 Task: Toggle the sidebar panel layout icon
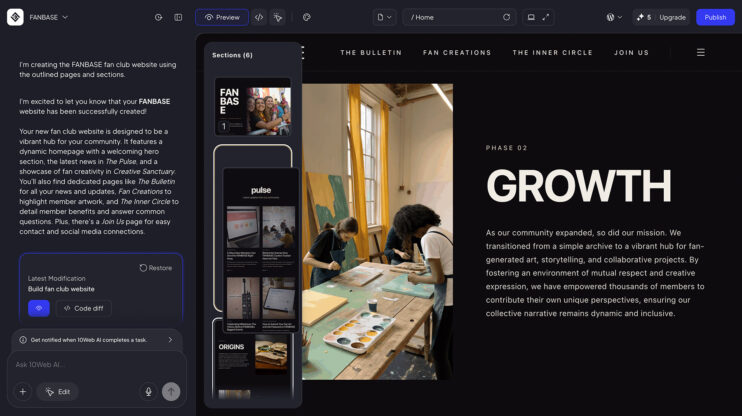[x=178, y=17]
